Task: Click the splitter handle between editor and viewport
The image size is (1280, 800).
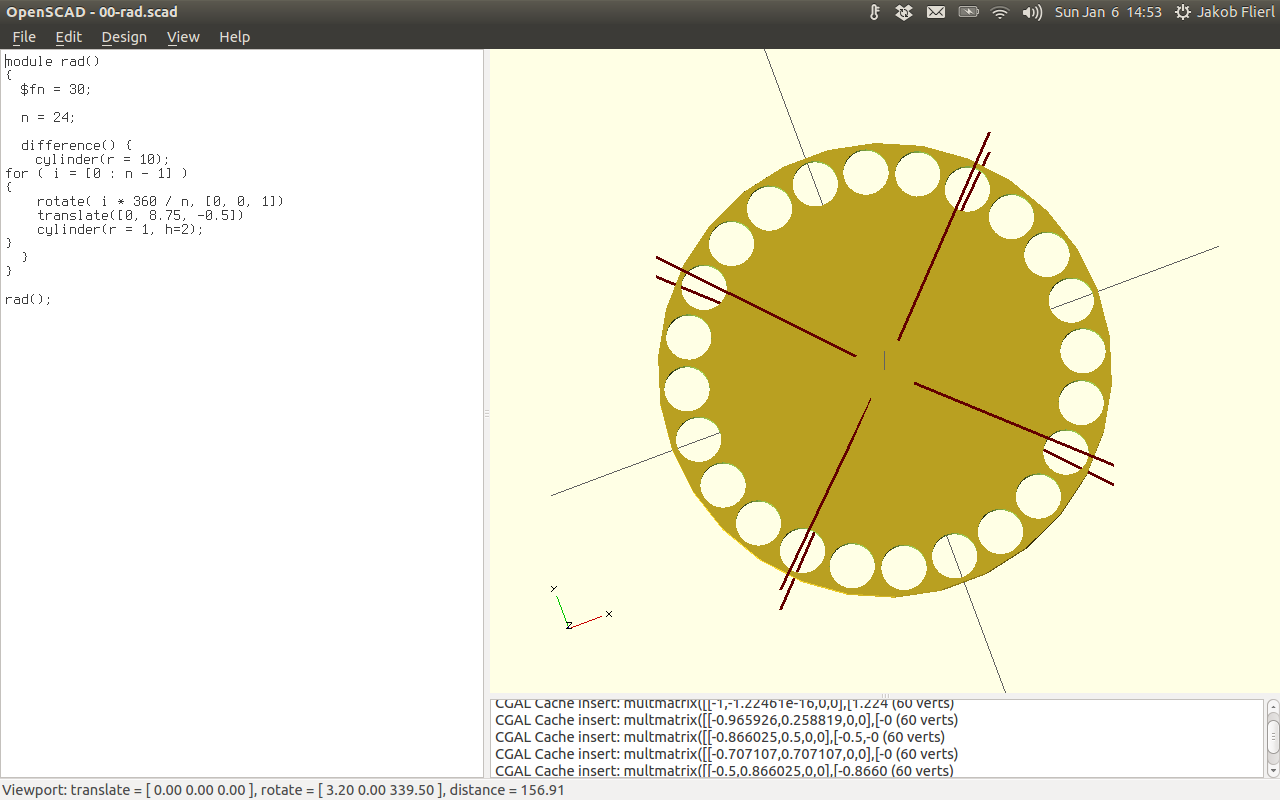Action: [486, 413]
